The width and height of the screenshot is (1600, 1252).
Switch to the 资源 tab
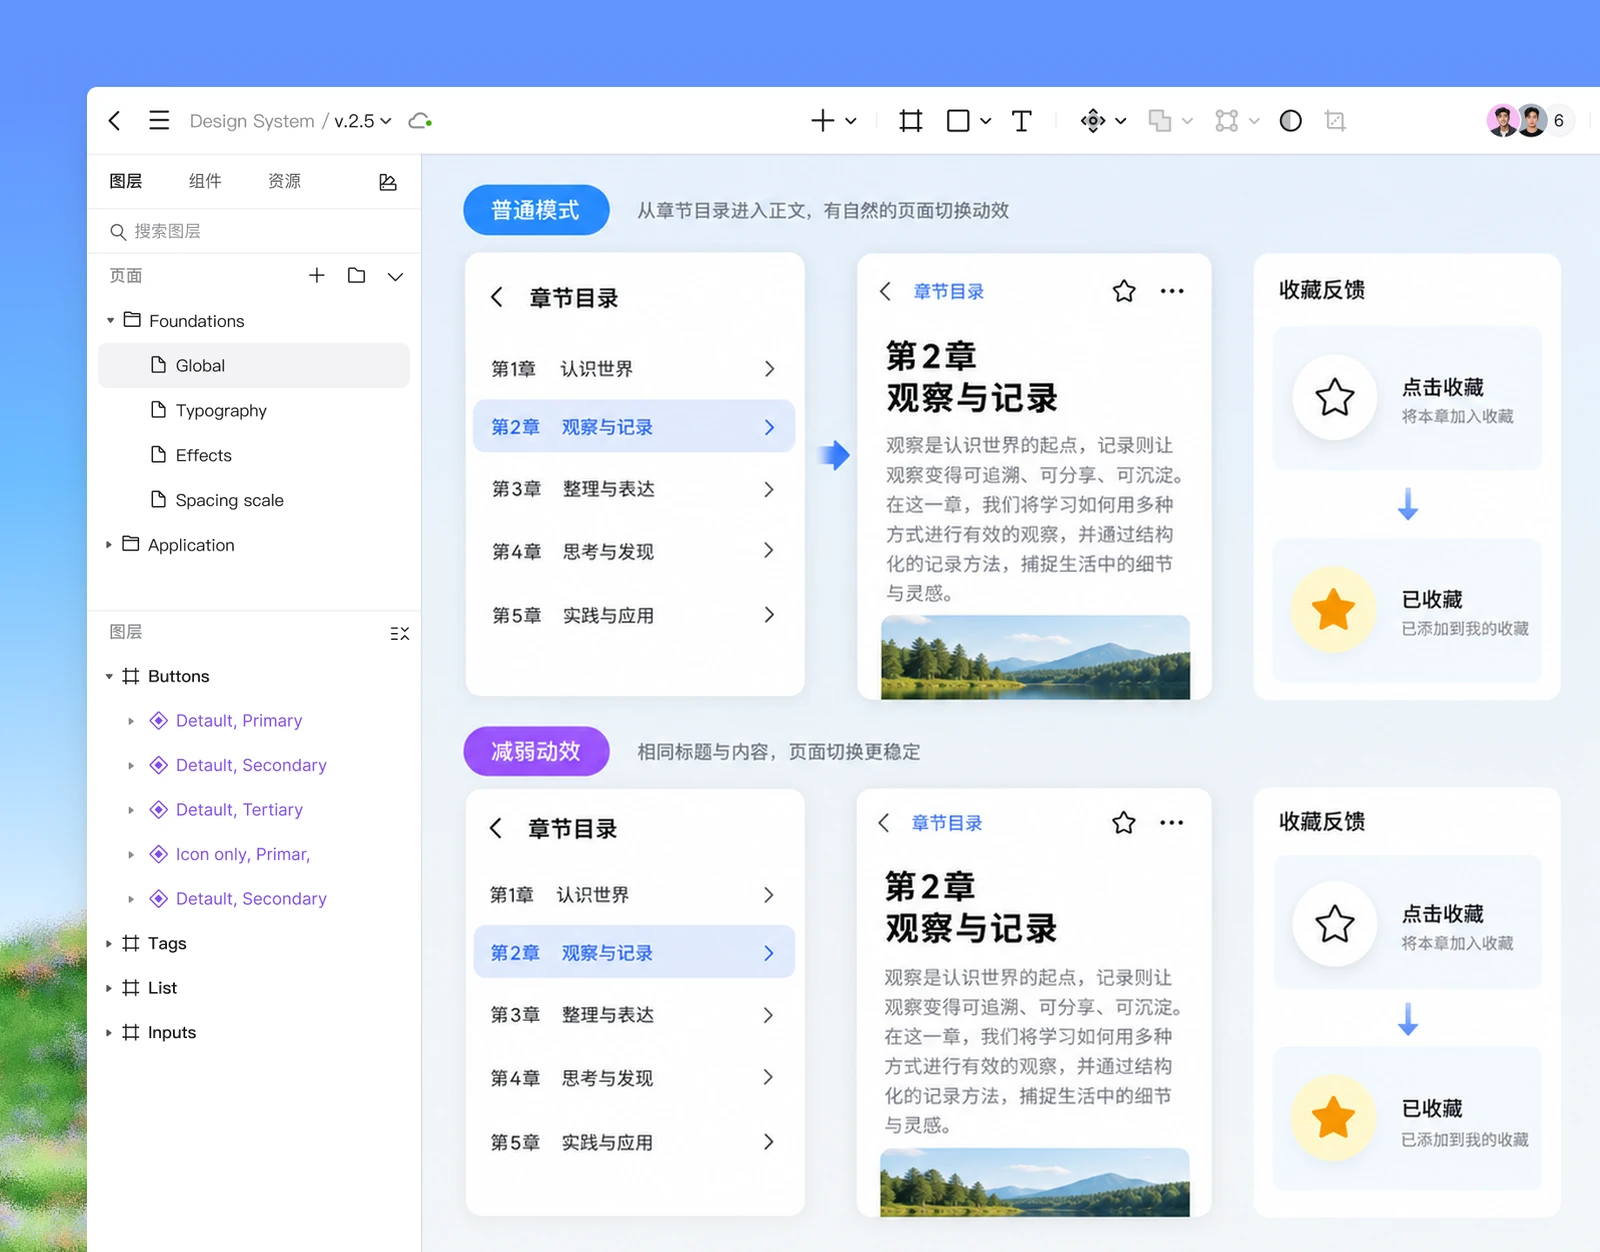(285, 181)
